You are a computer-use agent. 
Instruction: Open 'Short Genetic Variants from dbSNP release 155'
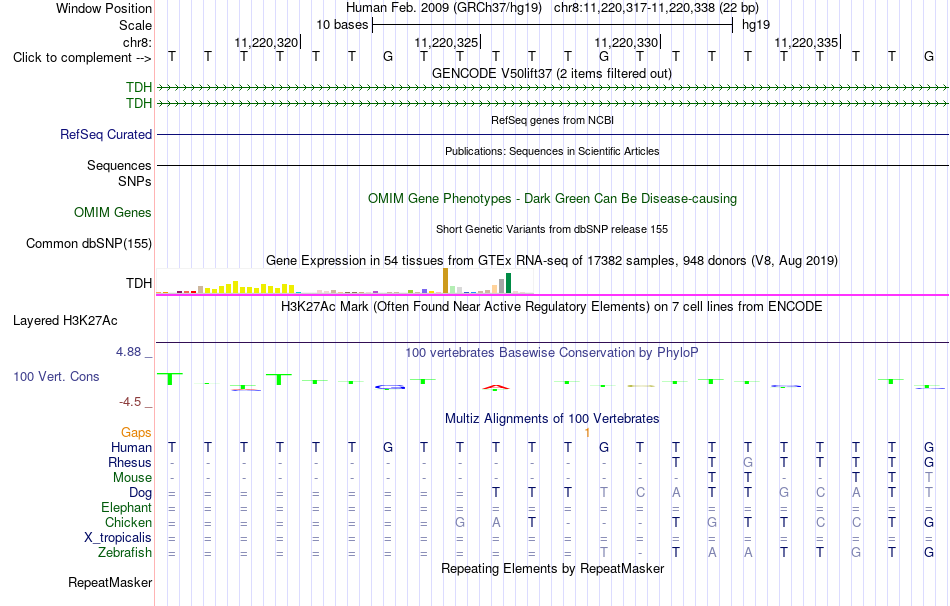point(552,229)
